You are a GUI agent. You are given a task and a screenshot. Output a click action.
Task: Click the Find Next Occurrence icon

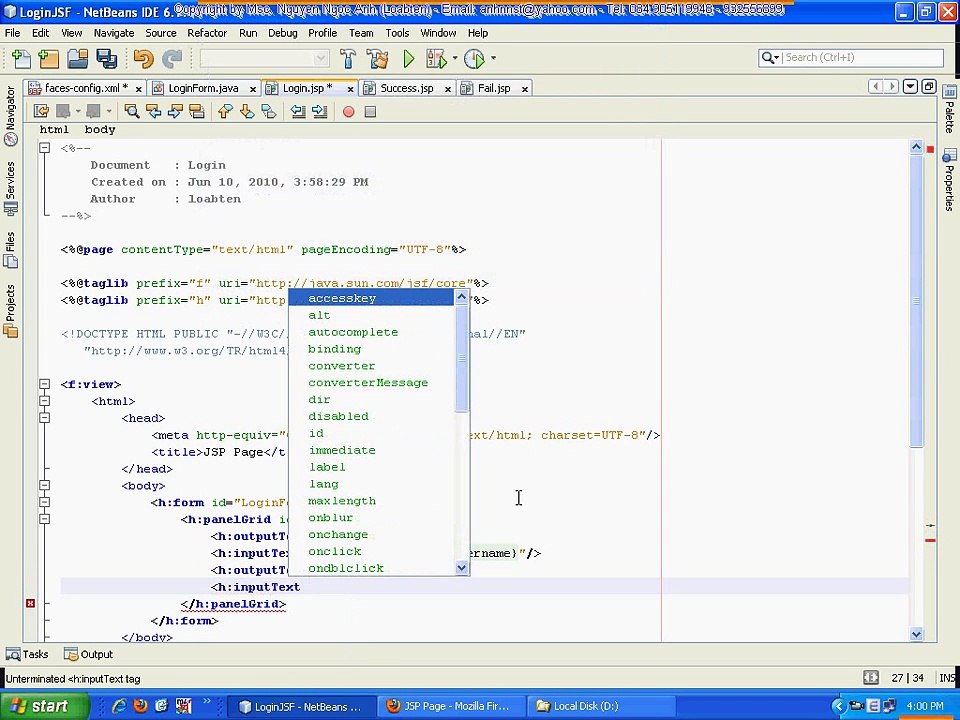[x=175, y=111]
